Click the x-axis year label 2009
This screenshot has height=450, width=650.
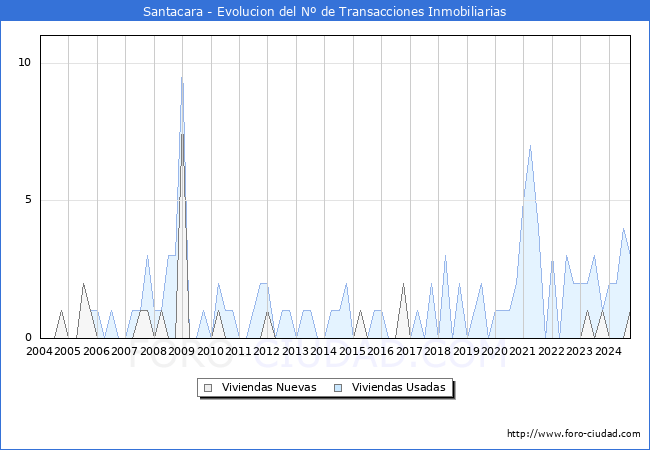point(182,351)
